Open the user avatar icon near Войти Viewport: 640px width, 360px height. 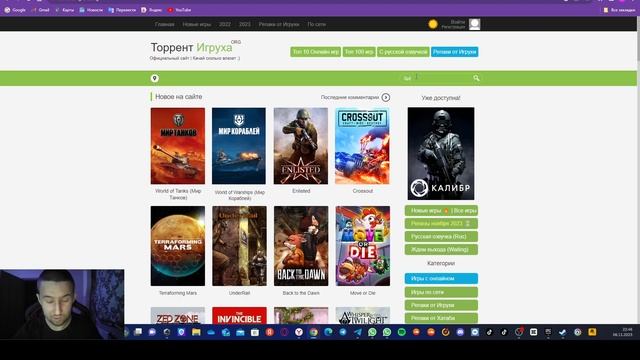(x=474, y=24)
